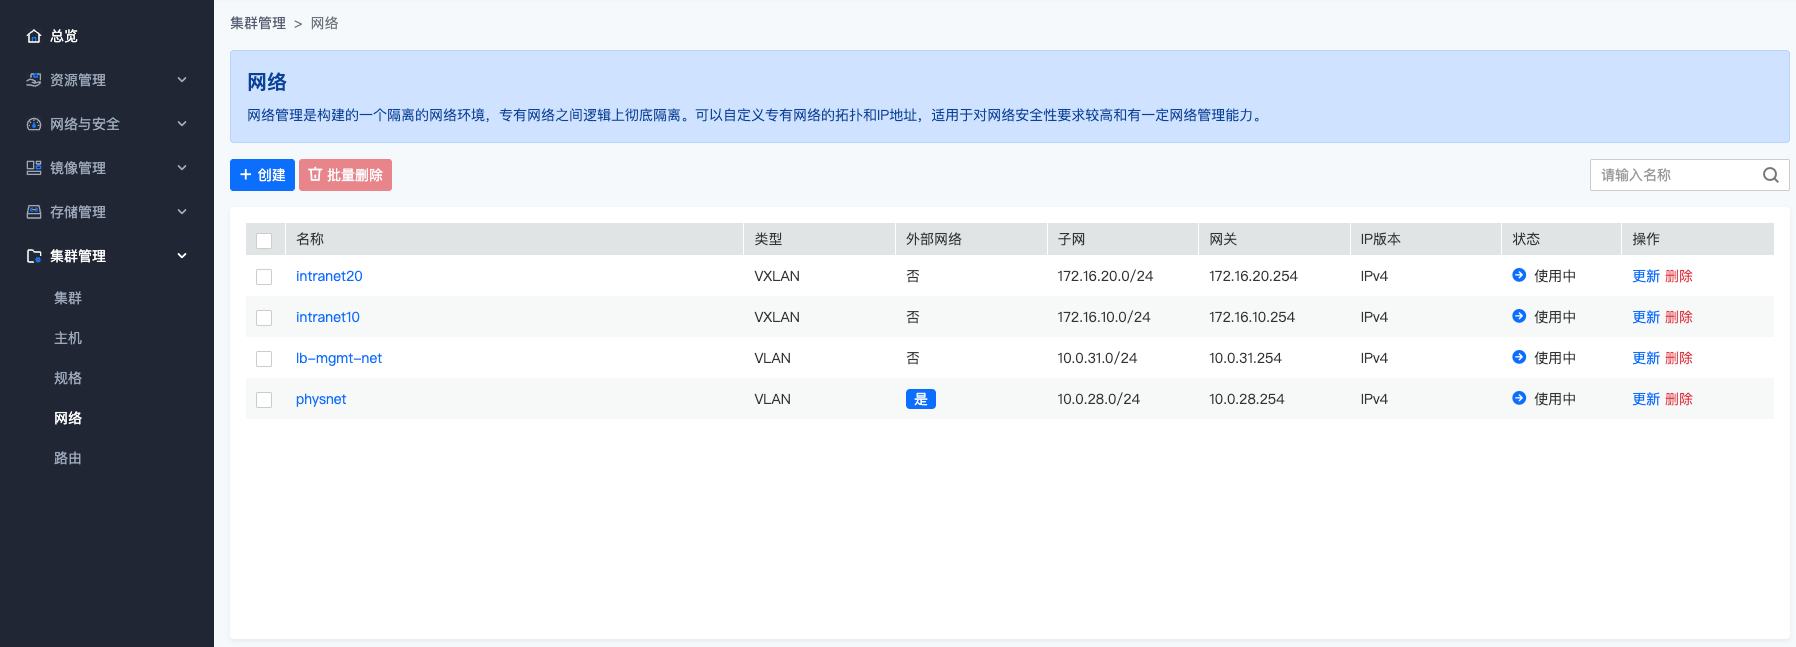The width and height of the screenshot is (1796, 647).
Task: Expand the 资源管理 menu chevron
Action: (x=182, y=80)
